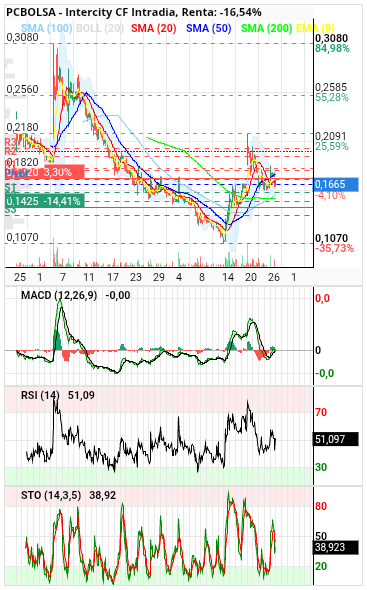Click the S1 support label

click(10, 187)
